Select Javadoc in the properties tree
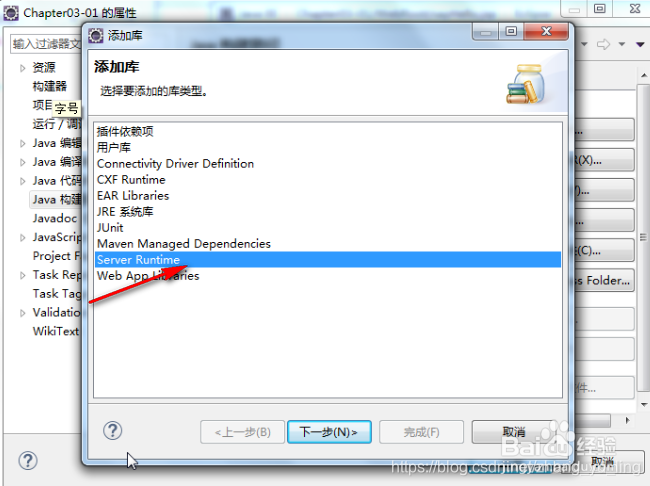Viewport: 650px width, 486px height. (x=55, y=219)
